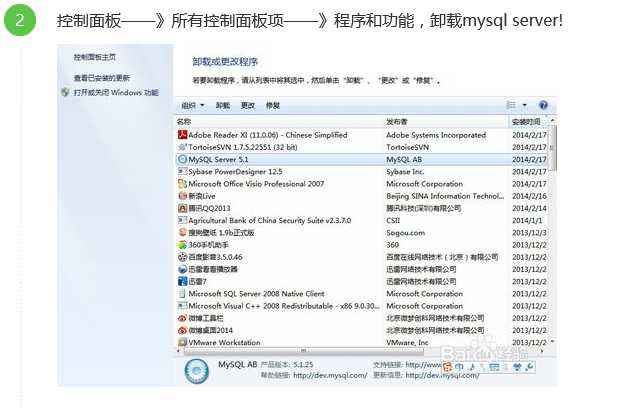Click the wrench icon in the IME toolbar

(x=529, y=367)
